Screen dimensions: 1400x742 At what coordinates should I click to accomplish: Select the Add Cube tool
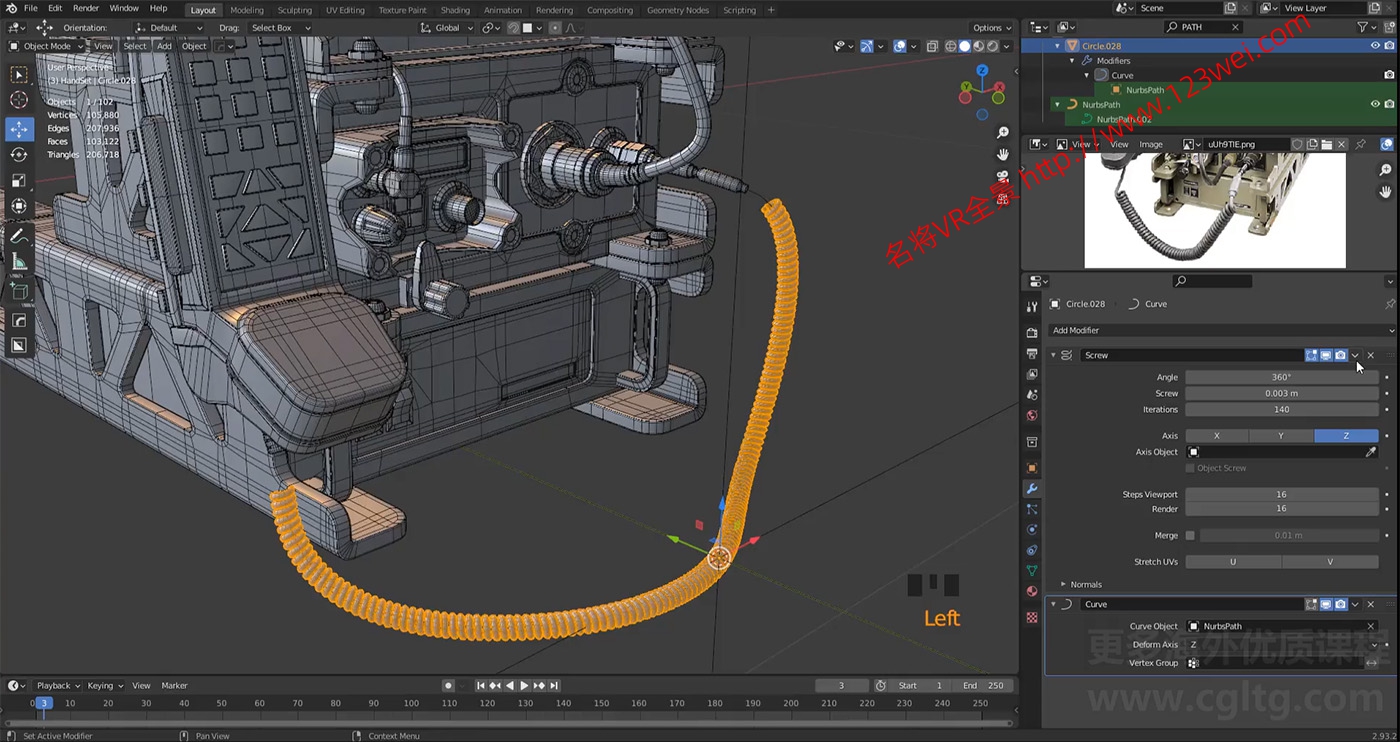[18, 291]
